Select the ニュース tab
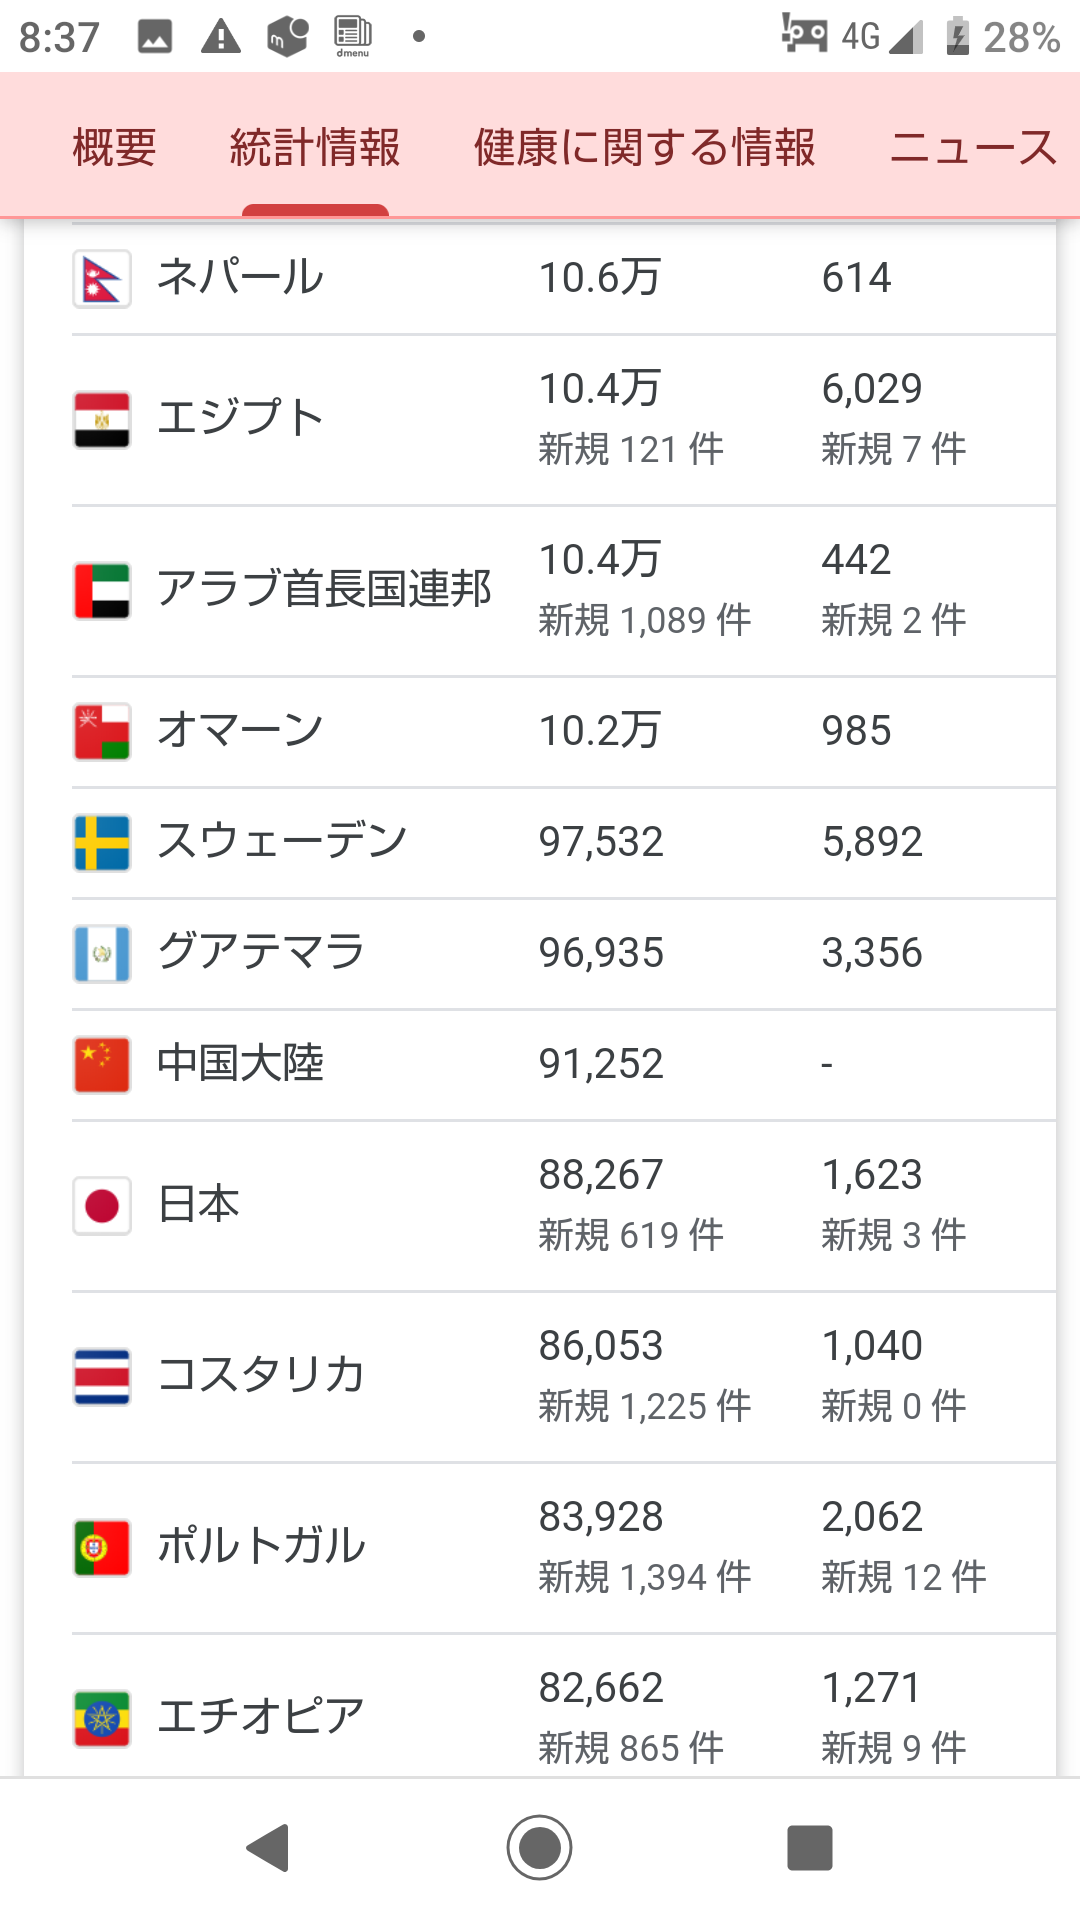1080x1920 pixels. (972, 148)
